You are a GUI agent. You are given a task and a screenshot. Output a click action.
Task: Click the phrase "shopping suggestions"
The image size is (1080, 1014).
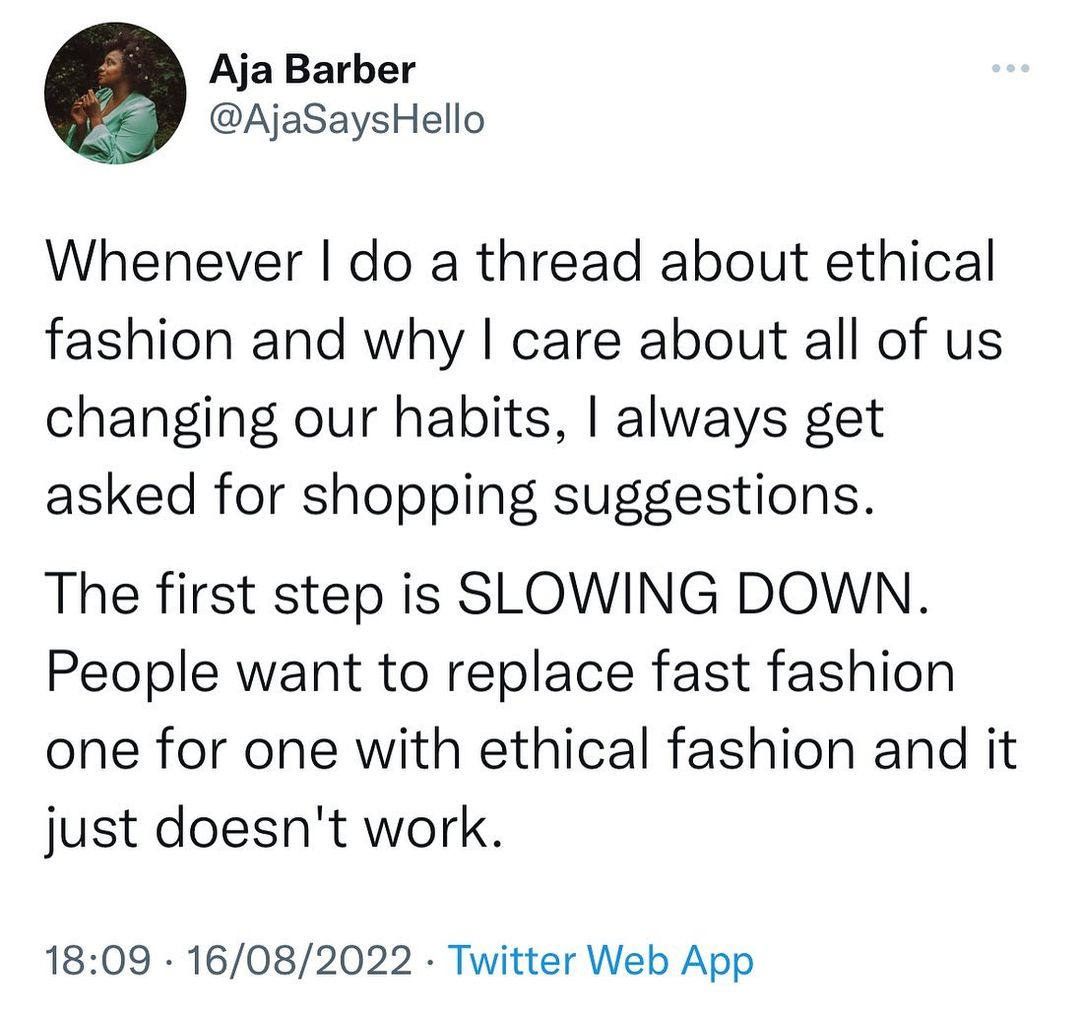coord(581,496)
